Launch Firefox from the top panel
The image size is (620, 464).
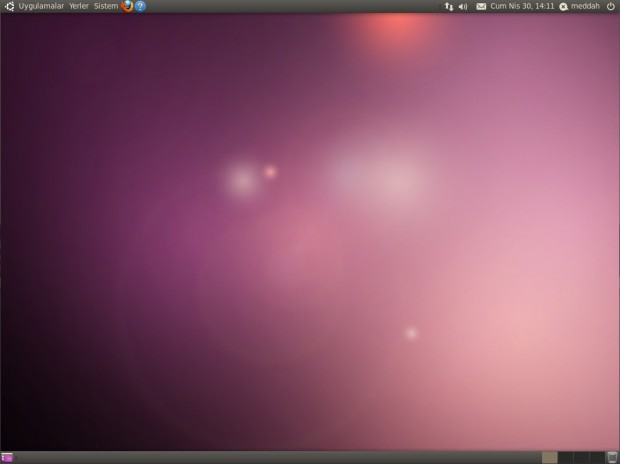pyautogui.click(x=127, y=6)
